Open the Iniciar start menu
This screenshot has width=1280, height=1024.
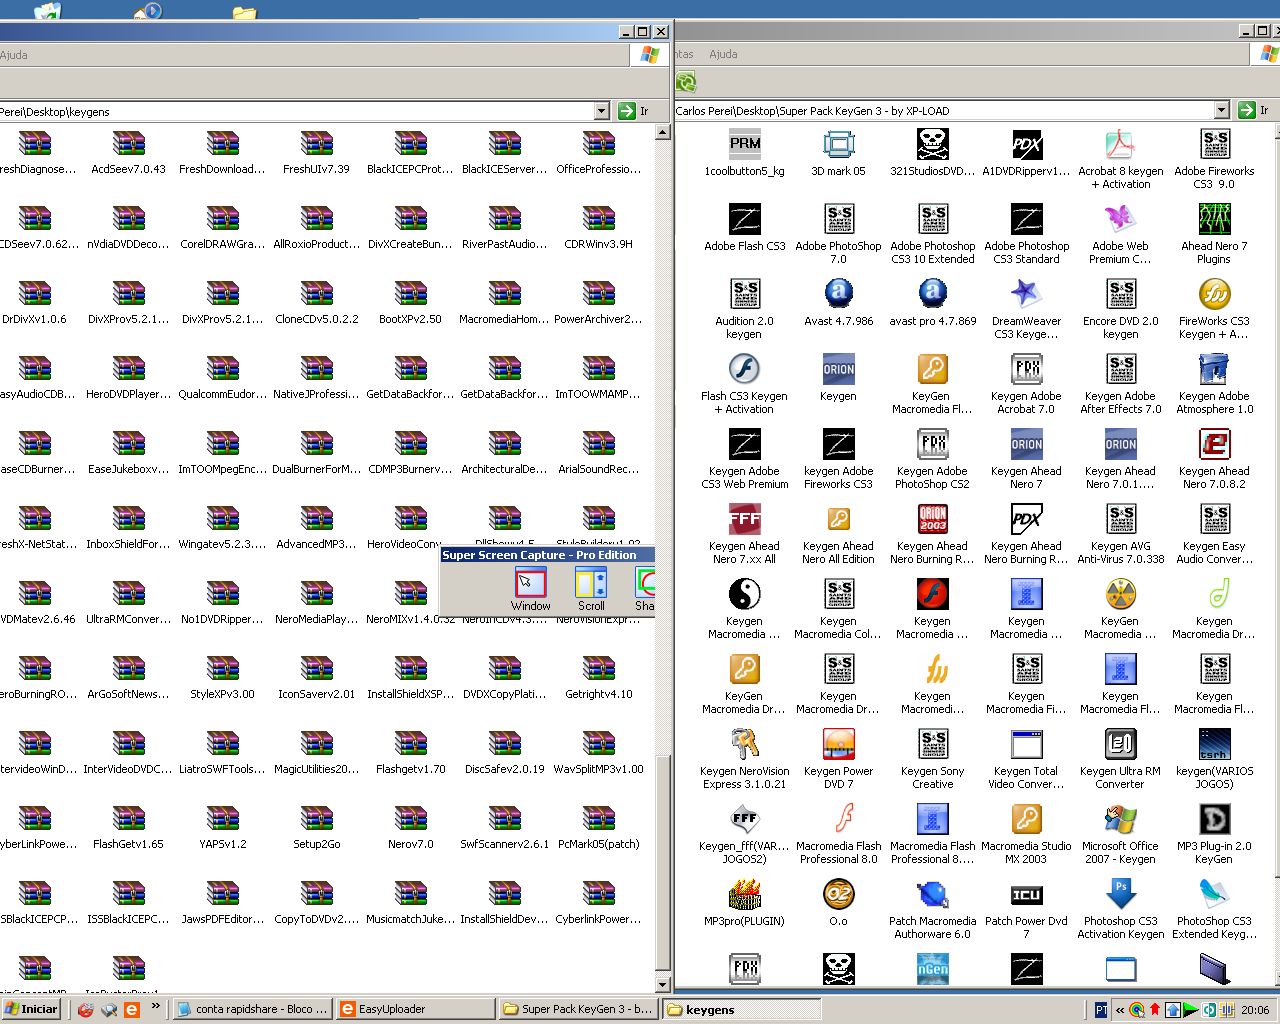[x=32, y=1009]
